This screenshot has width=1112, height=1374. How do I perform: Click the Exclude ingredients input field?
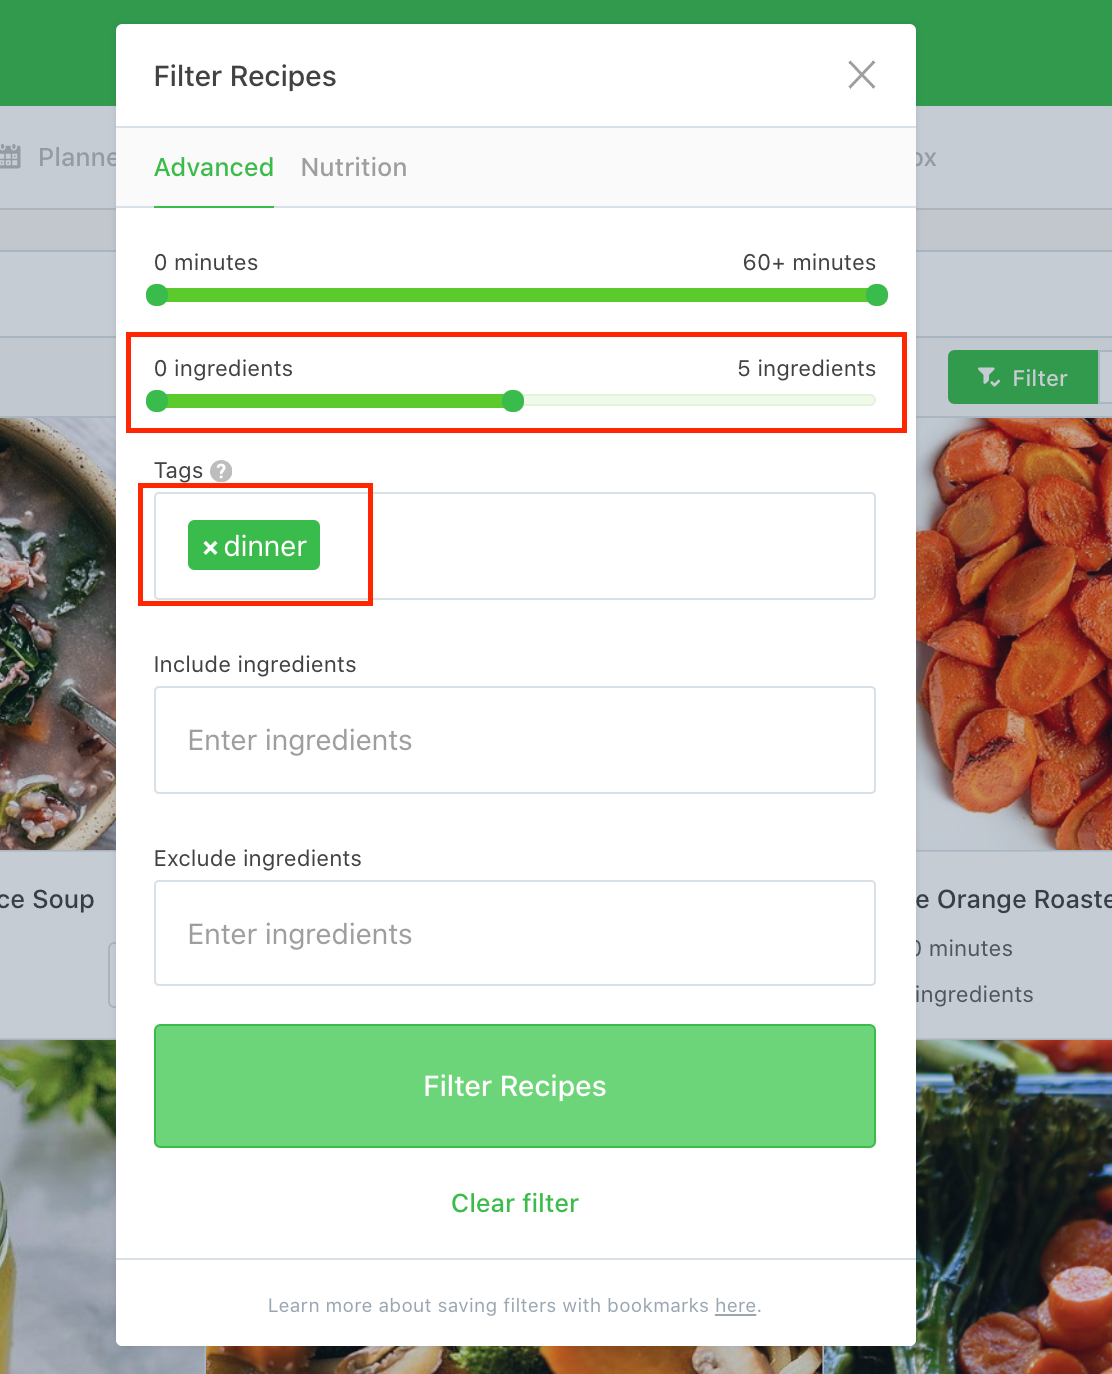[x=514, y=933]
